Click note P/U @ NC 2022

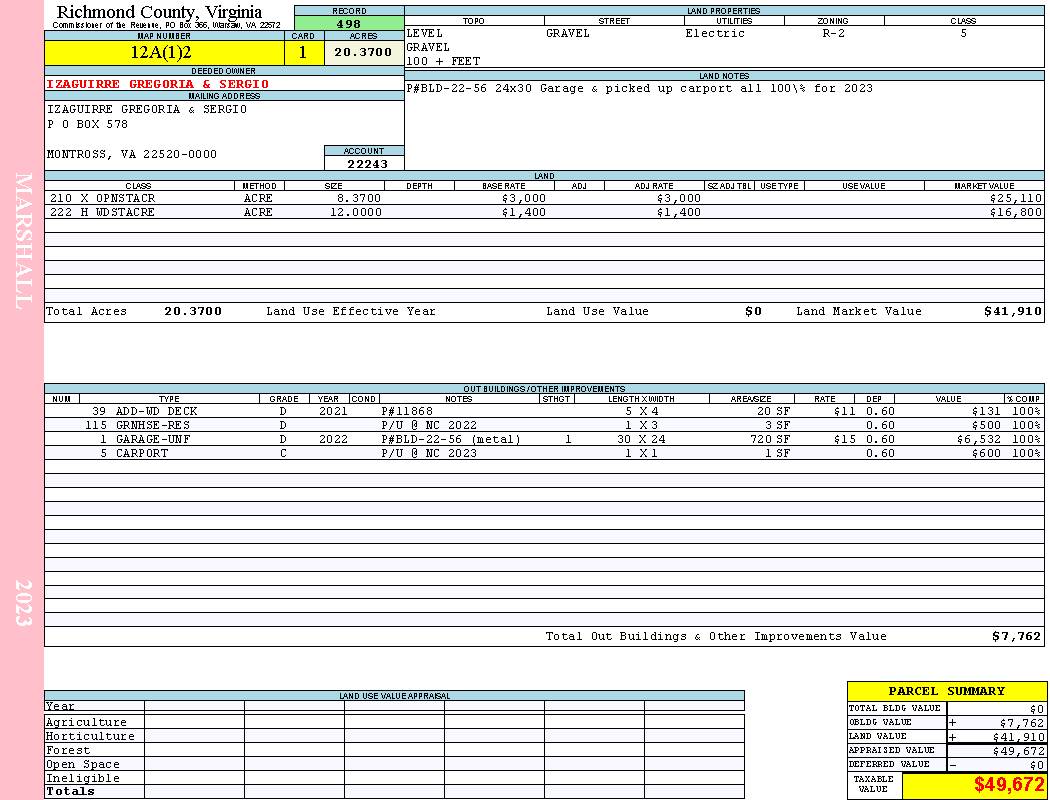(x=429, y=426)
